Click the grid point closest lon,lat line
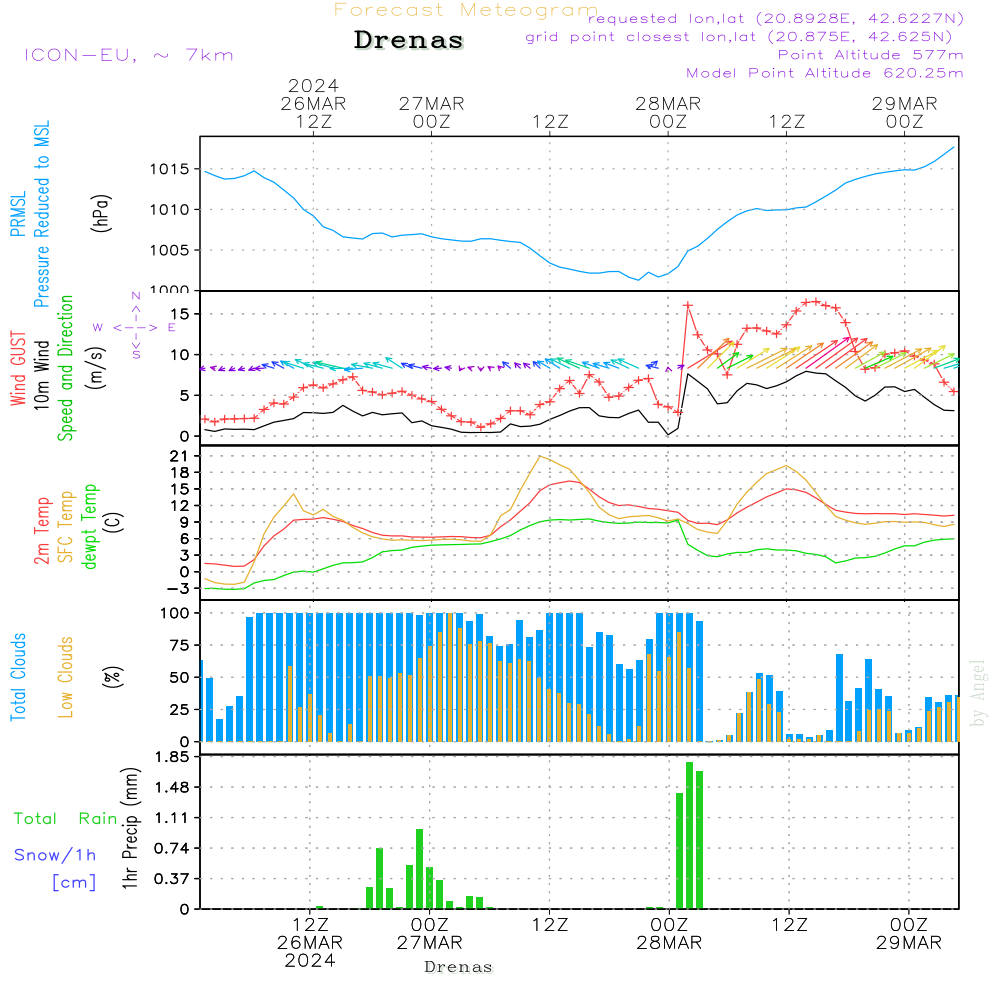 [x=745, y=37]
